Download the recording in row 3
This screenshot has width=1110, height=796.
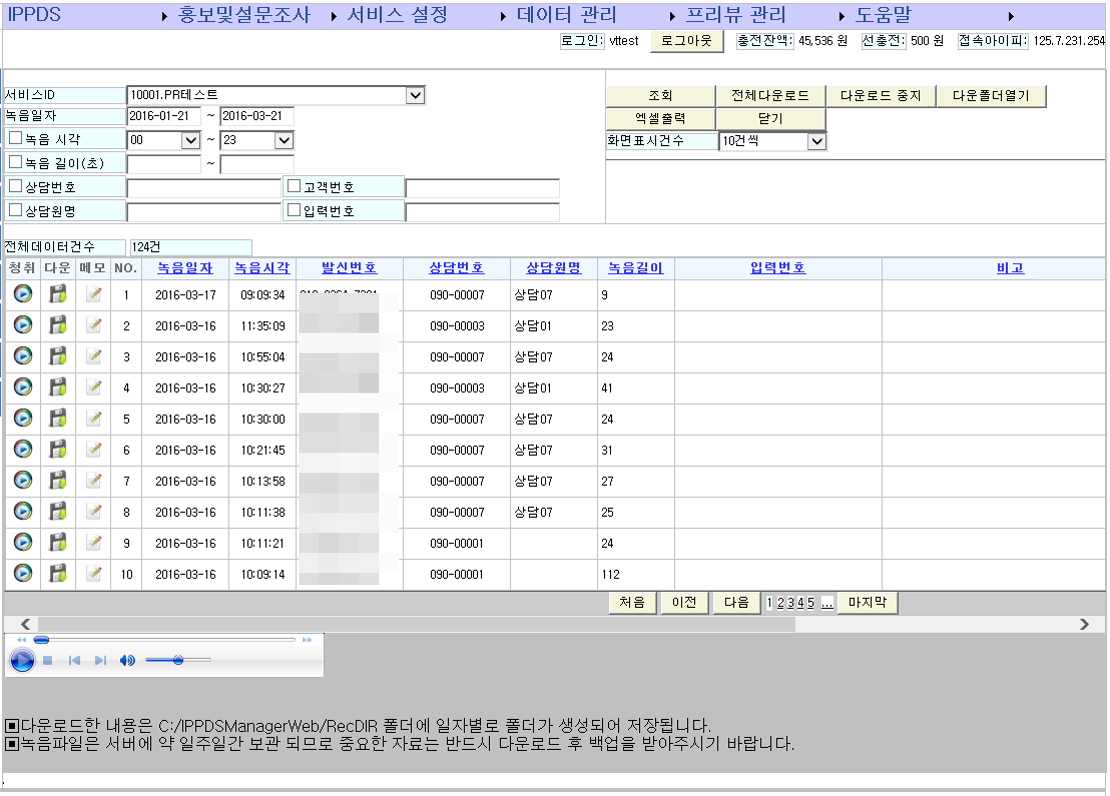[x=57, y=356]
